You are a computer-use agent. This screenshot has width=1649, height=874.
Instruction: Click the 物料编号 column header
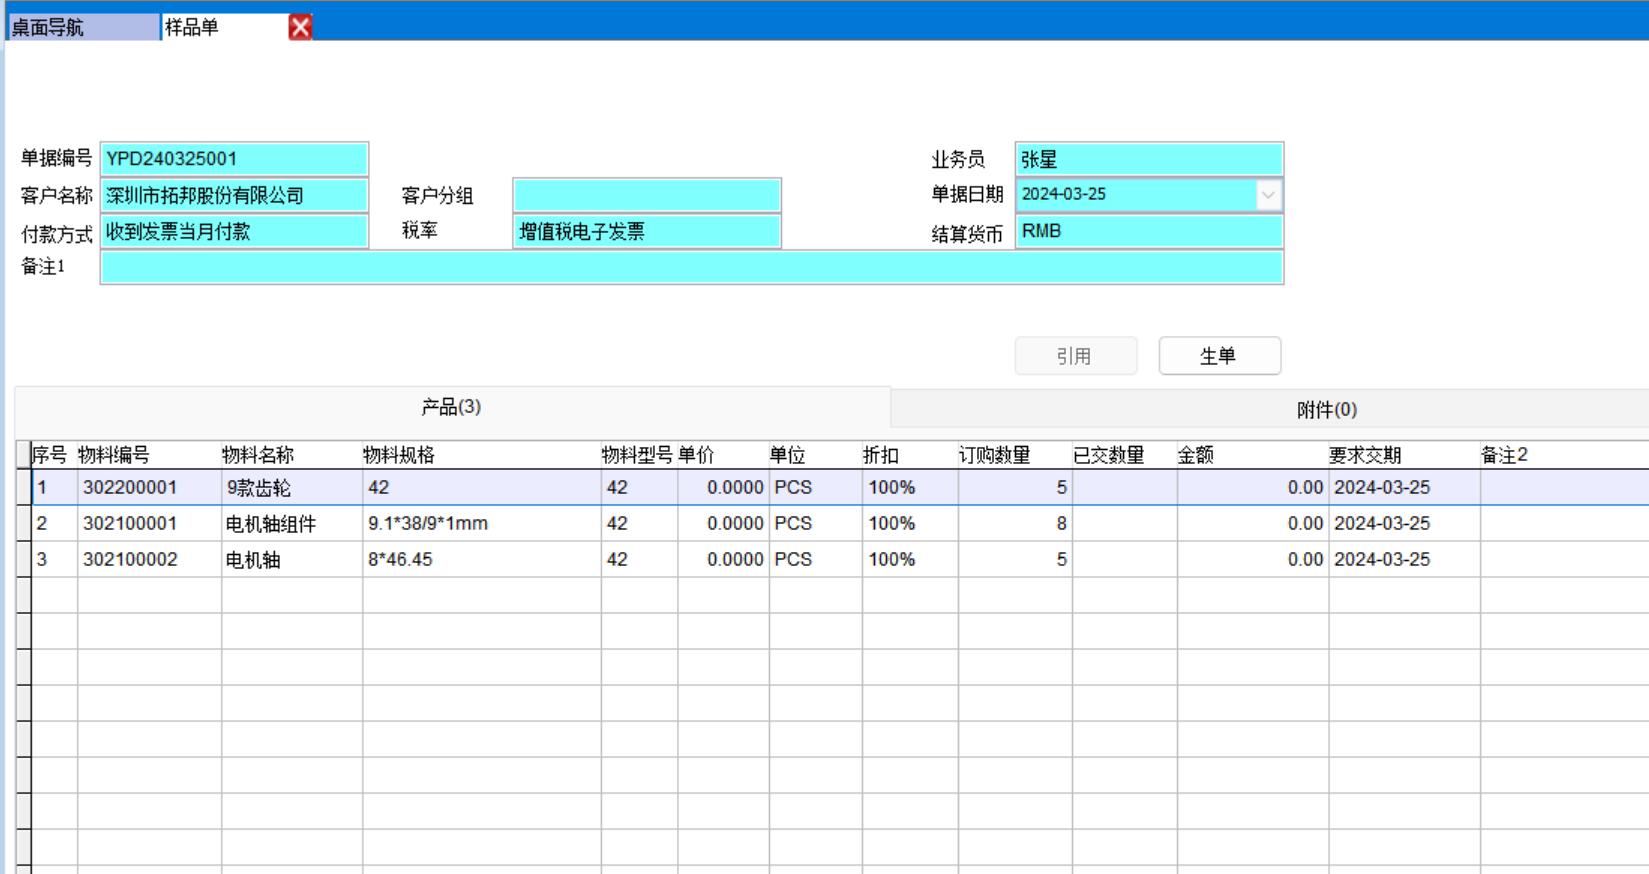(148, 455)
